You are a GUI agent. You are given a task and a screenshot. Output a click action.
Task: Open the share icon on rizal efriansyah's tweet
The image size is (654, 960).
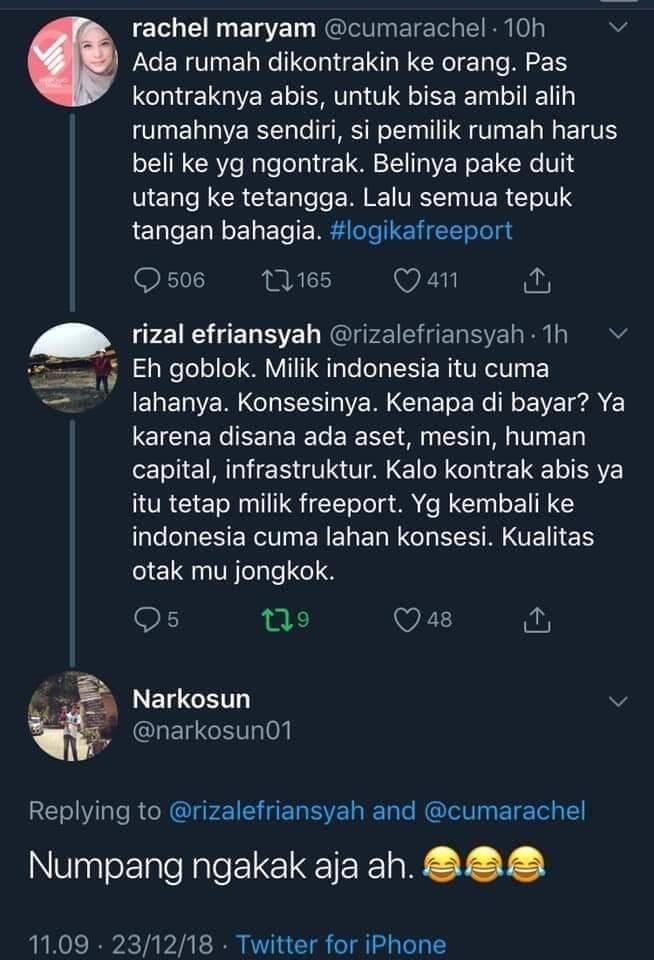point(537,620)
